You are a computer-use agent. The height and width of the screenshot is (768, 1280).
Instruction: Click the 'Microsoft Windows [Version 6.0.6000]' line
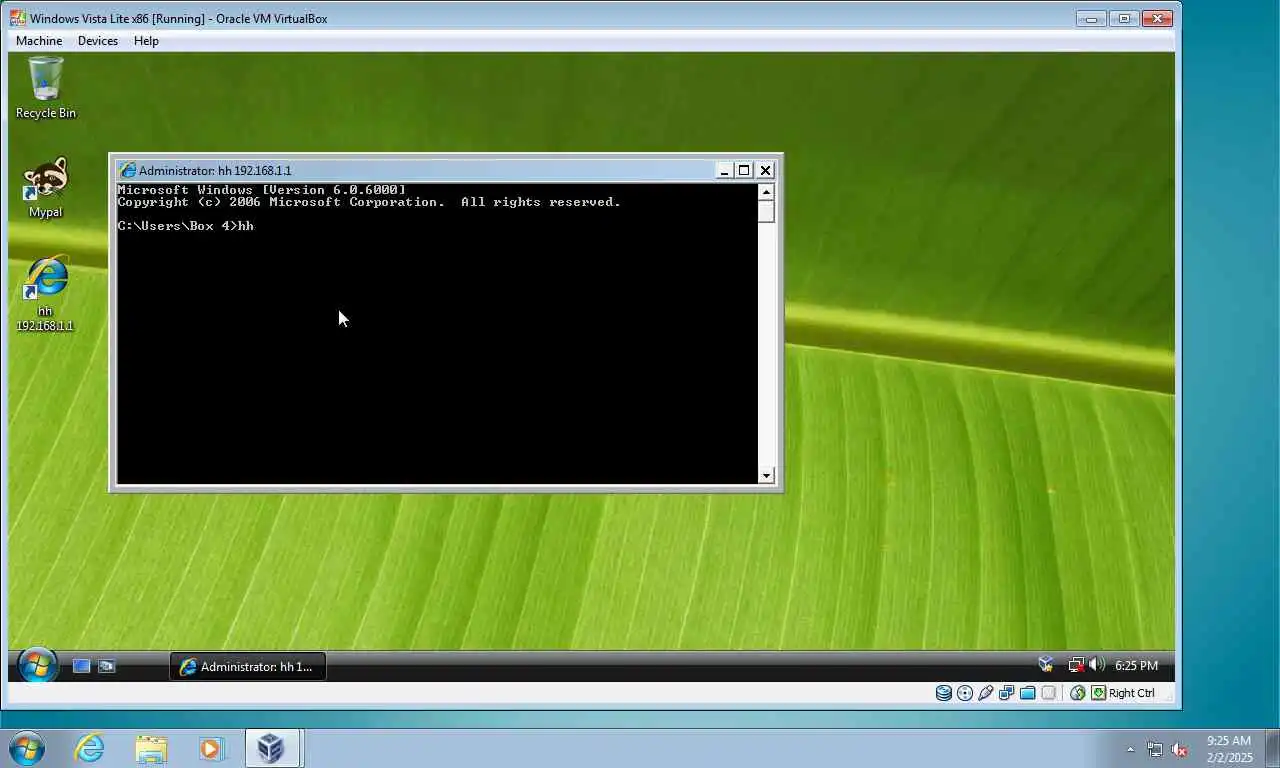261,190
